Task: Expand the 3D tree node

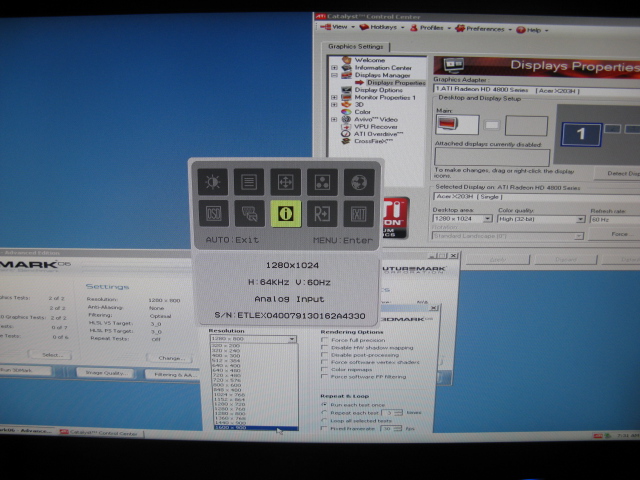Action: (334, 105)
